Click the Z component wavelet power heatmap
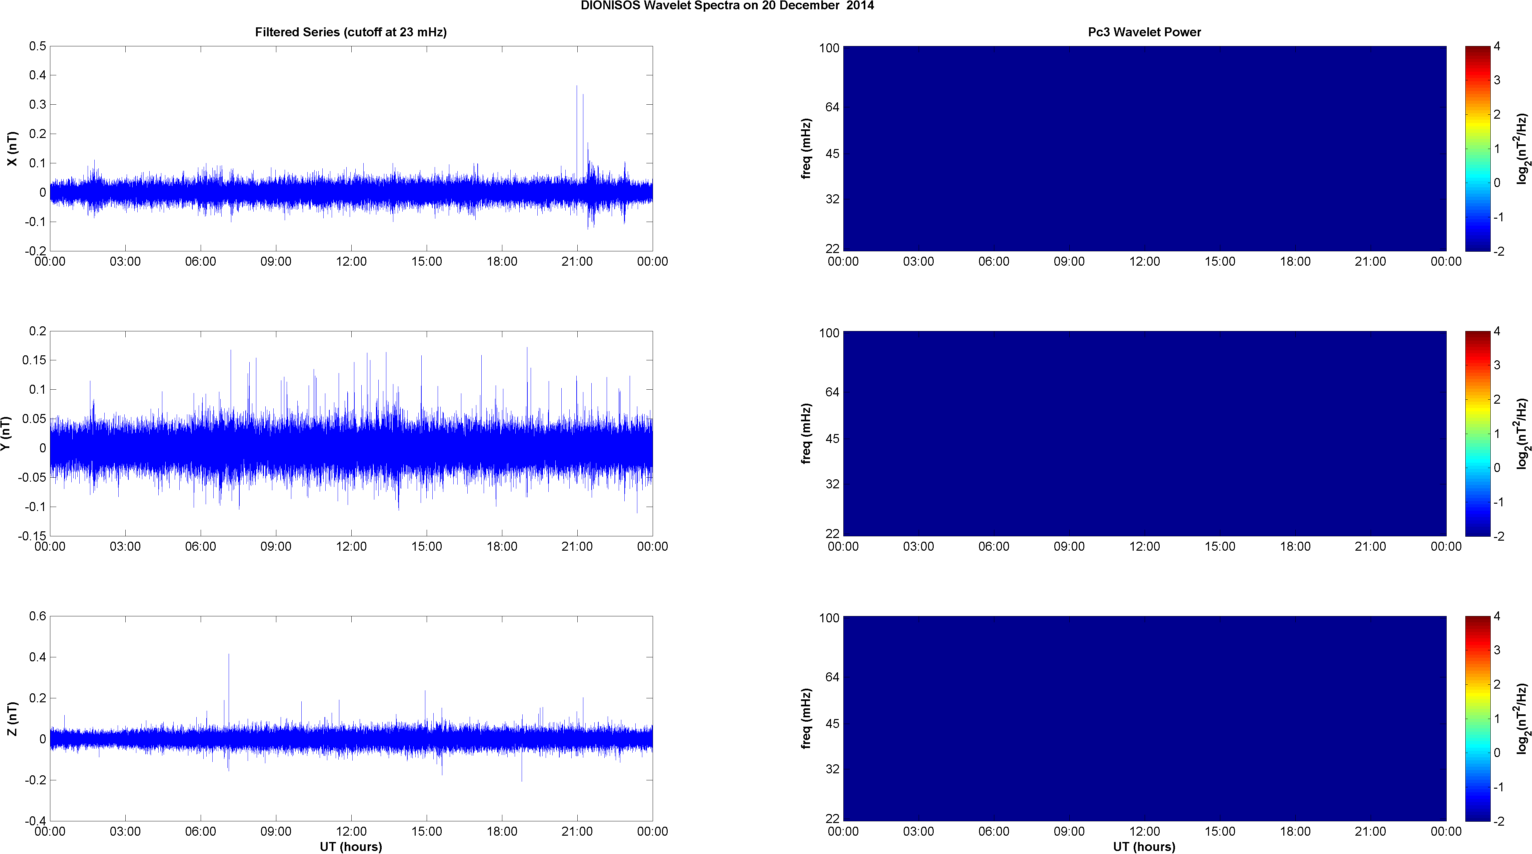 (1144, 718)
